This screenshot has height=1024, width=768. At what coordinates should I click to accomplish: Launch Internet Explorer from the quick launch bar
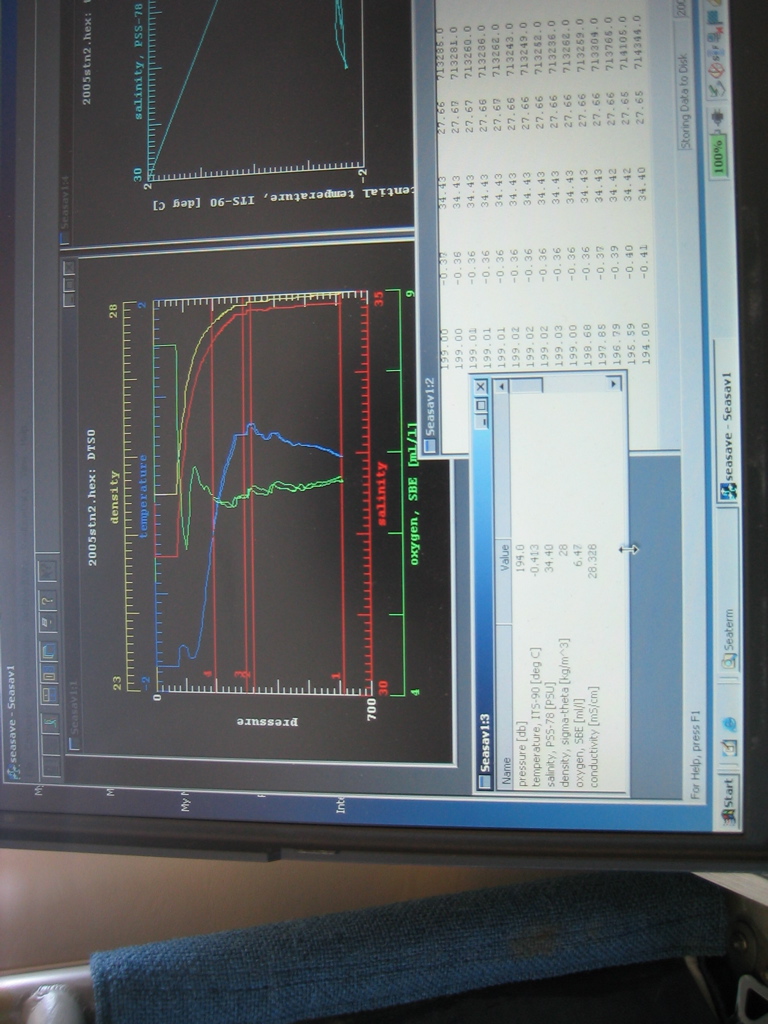(x=729, y=724)
